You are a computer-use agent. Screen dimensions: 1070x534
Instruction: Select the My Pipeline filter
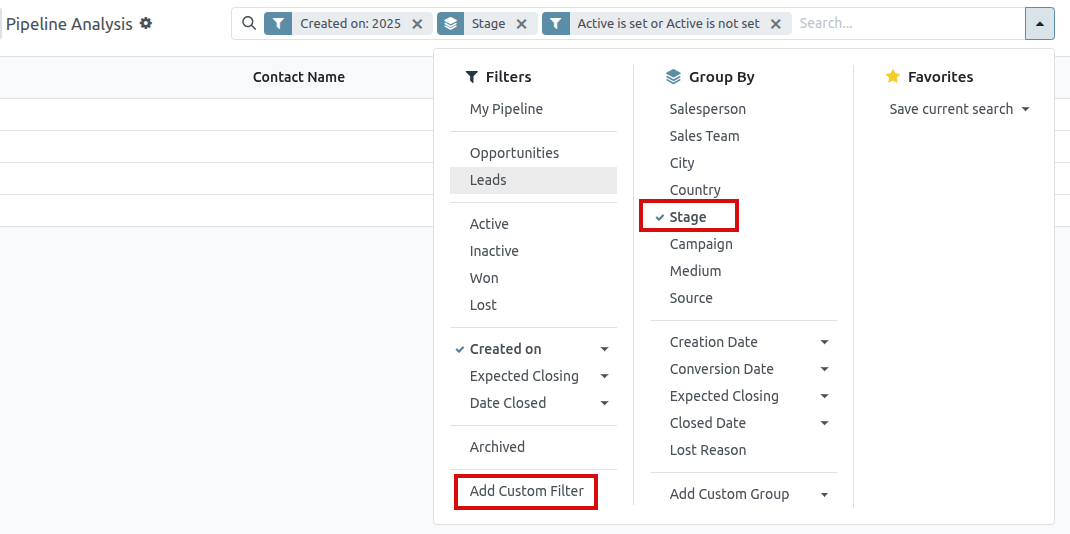click(506, 109)
